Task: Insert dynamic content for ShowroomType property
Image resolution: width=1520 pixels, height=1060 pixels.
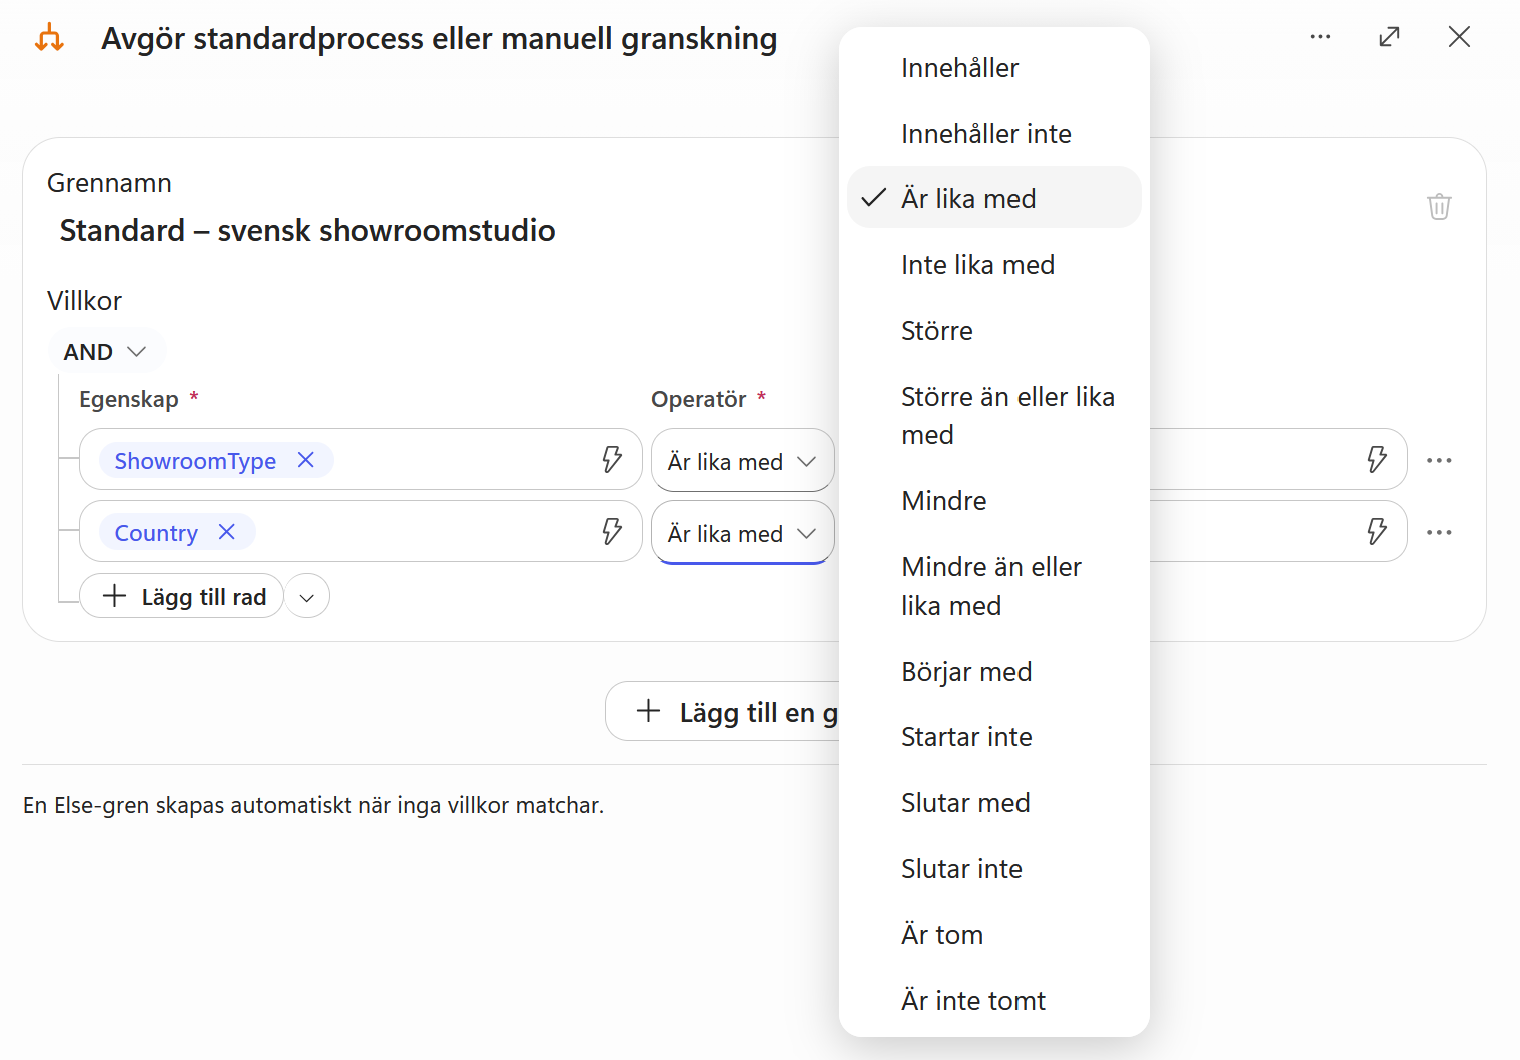Action: click(x=612, y=460)
